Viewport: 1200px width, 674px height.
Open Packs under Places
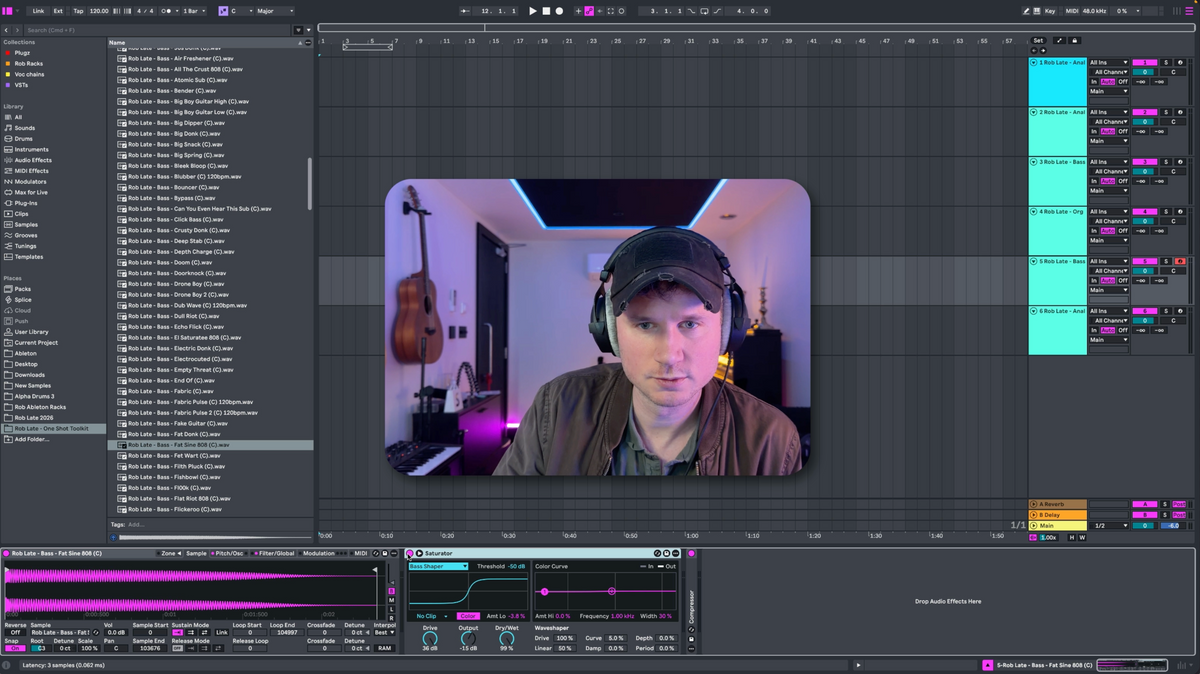pos(22,289)
